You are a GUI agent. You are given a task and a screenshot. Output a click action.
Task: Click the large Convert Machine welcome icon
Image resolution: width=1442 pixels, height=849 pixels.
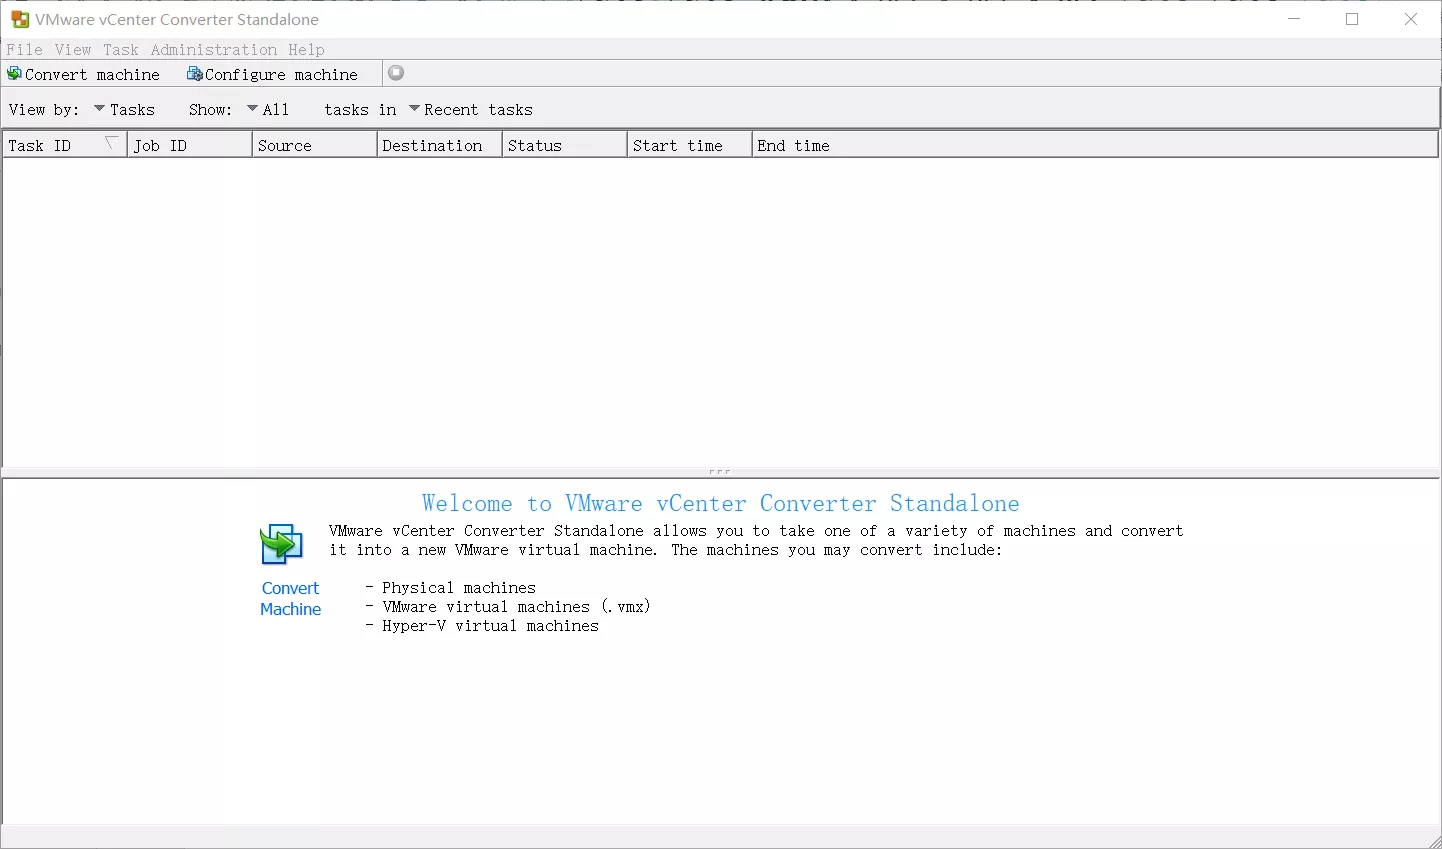281,545
